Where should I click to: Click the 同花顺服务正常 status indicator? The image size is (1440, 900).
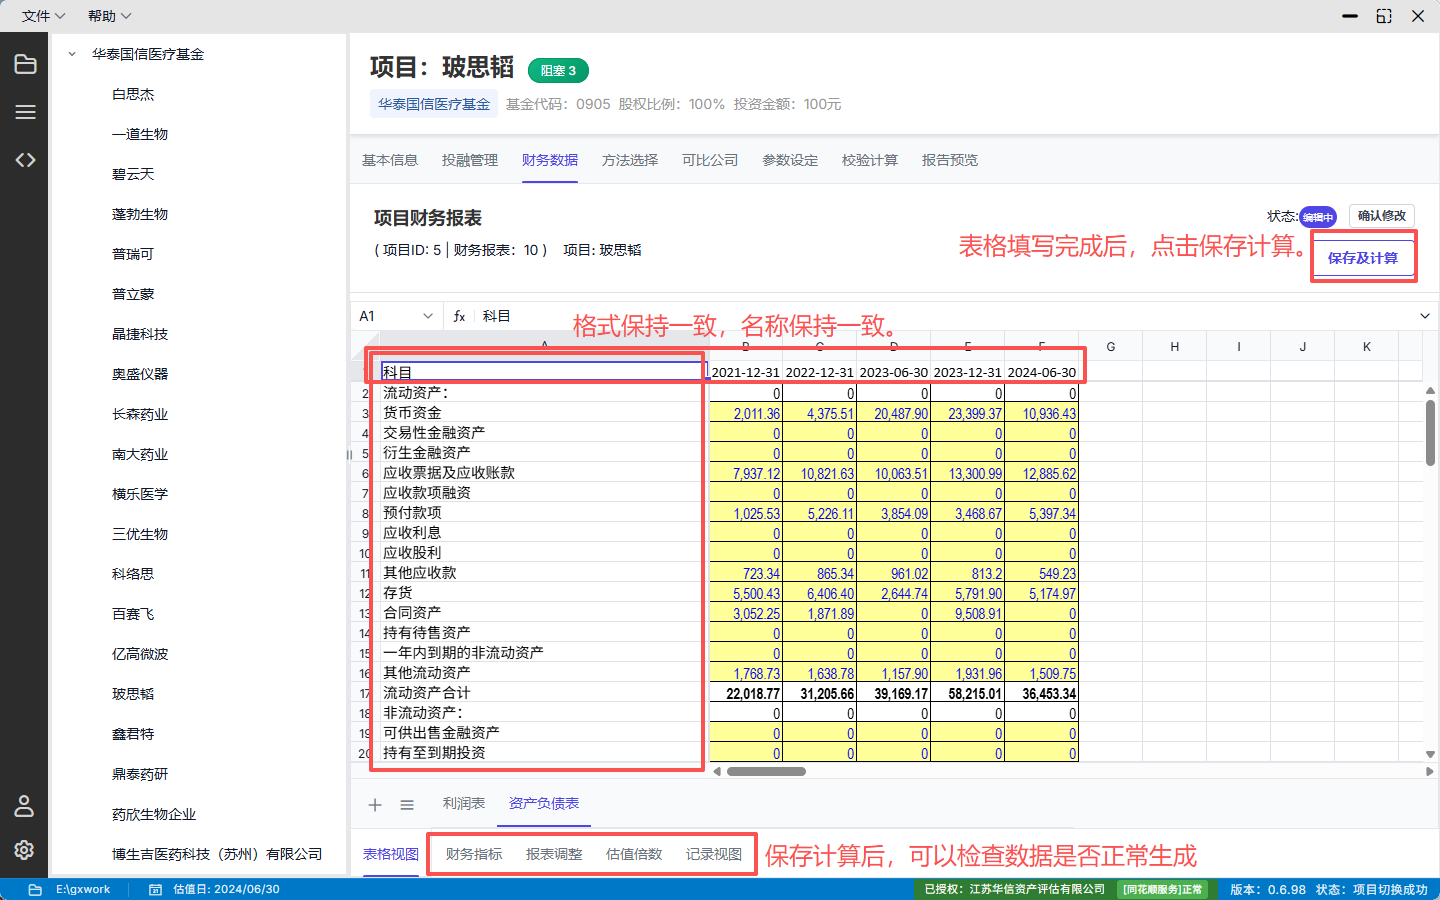(1162, 889)
